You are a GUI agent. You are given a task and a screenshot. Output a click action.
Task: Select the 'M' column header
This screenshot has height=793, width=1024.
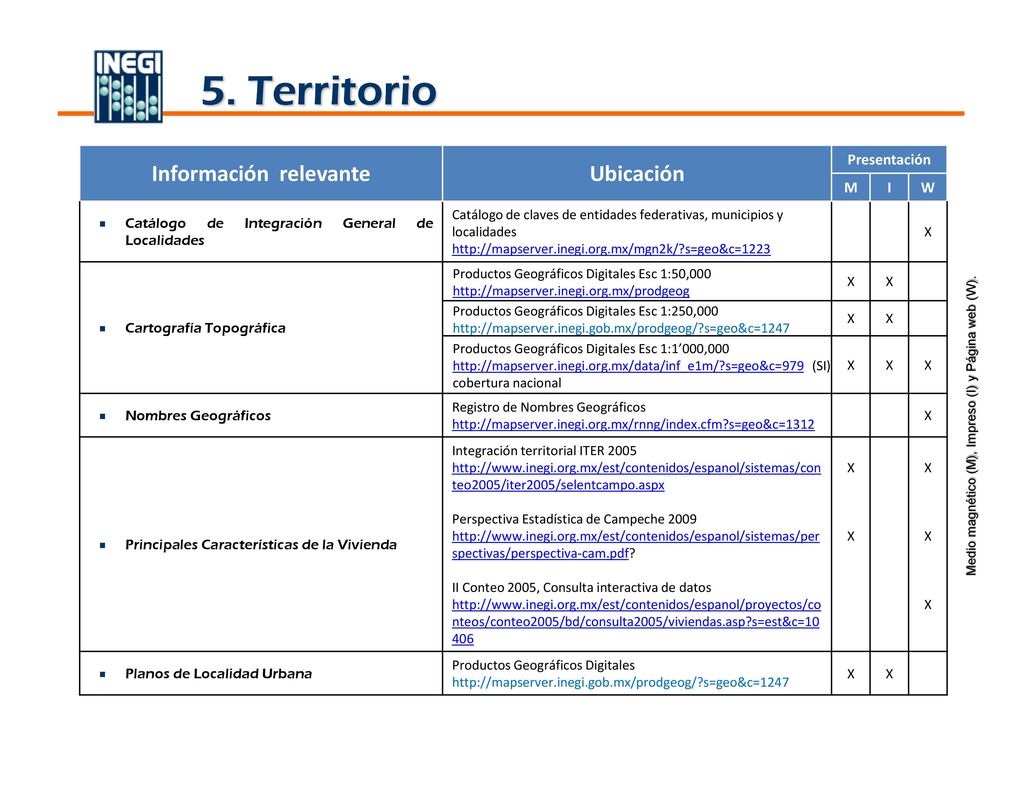pos(850,188)
